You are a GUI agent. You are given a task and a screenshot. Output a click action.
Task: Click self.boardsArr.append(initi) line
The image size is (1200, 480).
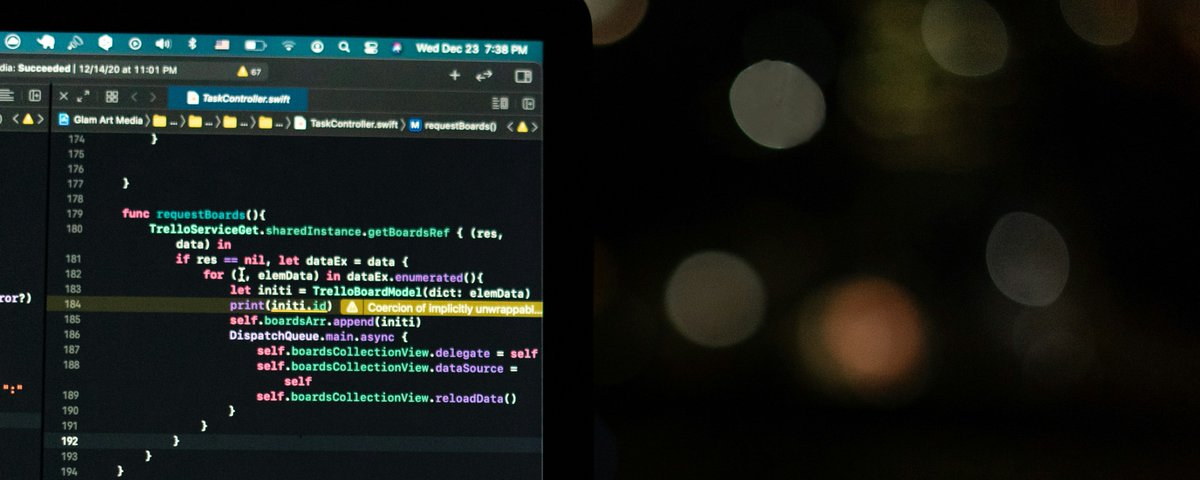point(326,321)
